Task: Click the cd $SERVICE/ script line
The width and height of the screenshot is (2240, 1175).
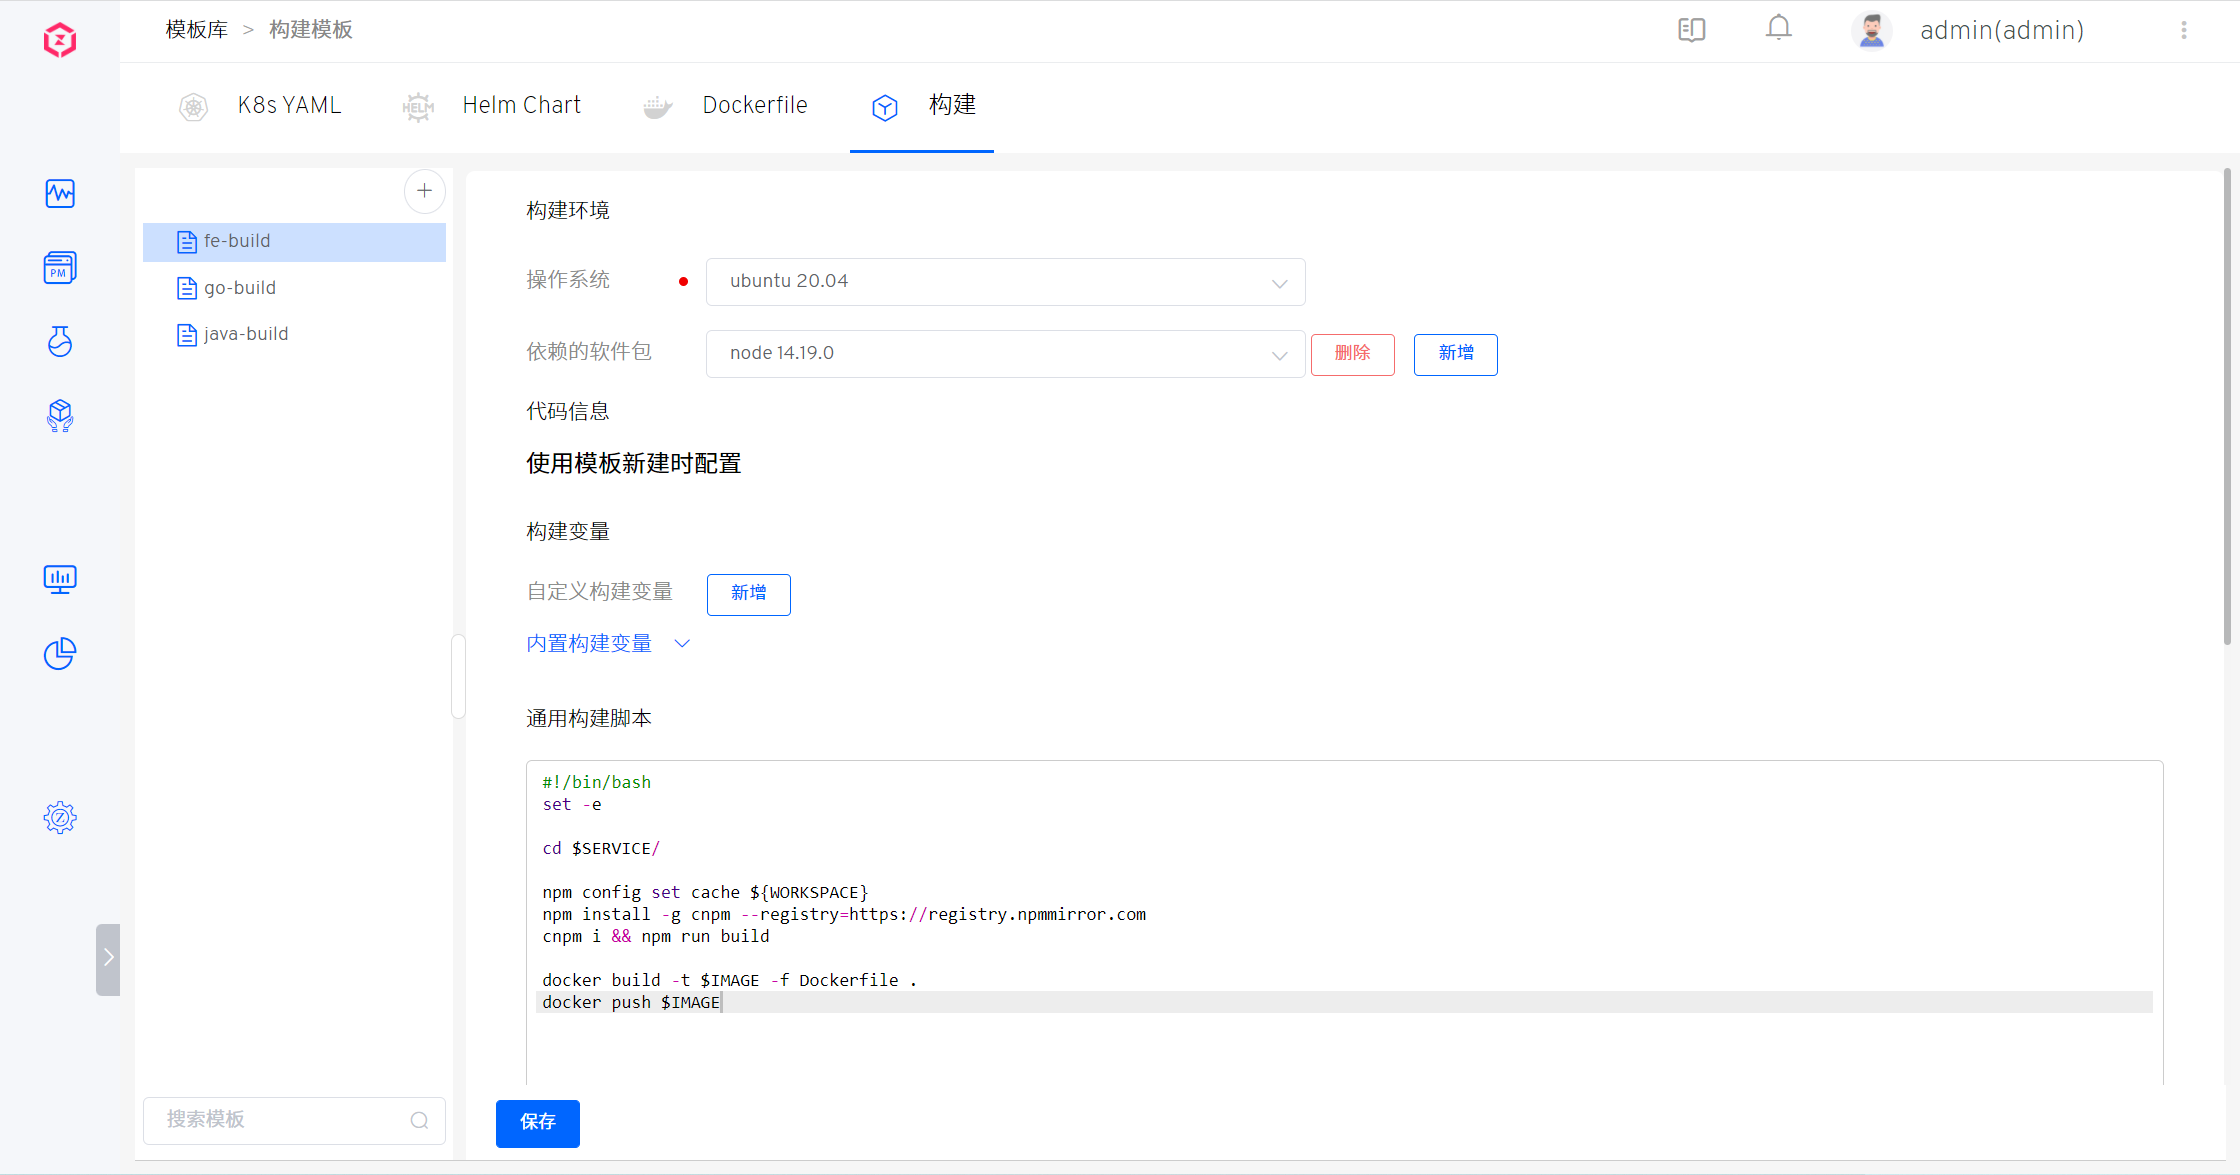Action: [601, 848]
